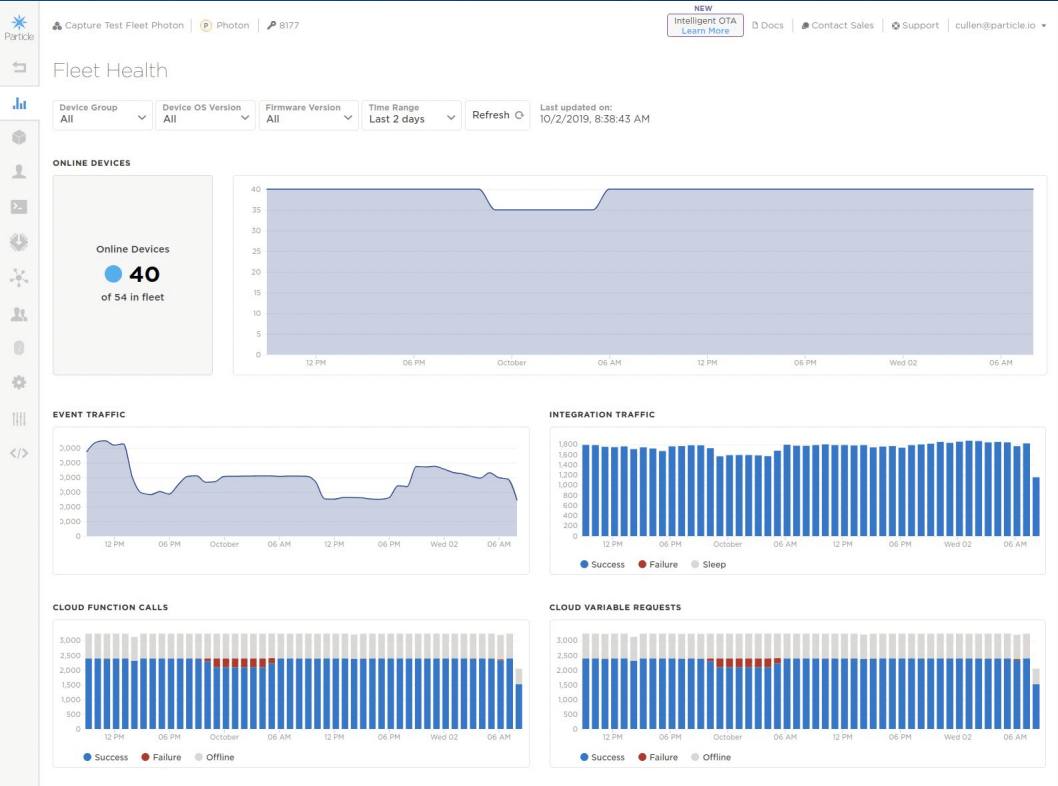Open the Events terminal icon in sidebar
This screenshot has height=786, width=1058.
[x=18, y=206]
